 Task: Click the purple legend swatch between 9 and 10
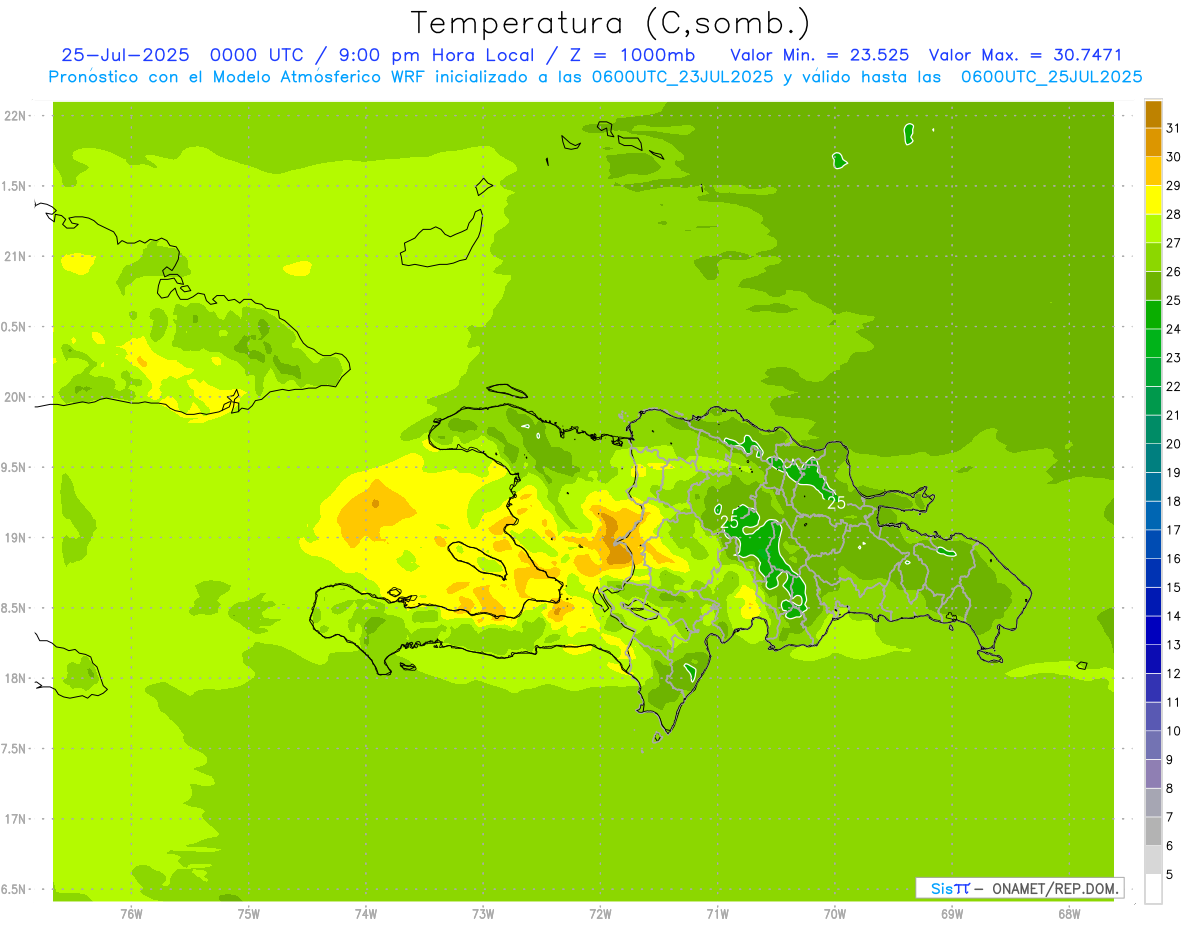coord(1153,744)
